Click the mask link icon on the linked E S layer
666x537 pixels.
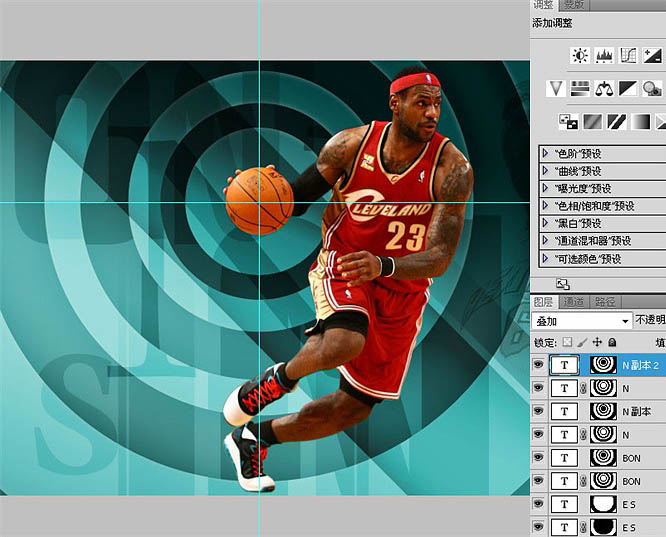pos(584,527)
